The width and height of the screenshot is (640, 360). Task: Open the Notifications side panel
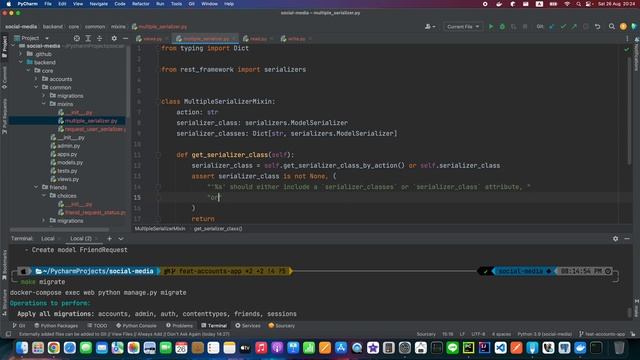pyautogui.click(x=637, y=55)
